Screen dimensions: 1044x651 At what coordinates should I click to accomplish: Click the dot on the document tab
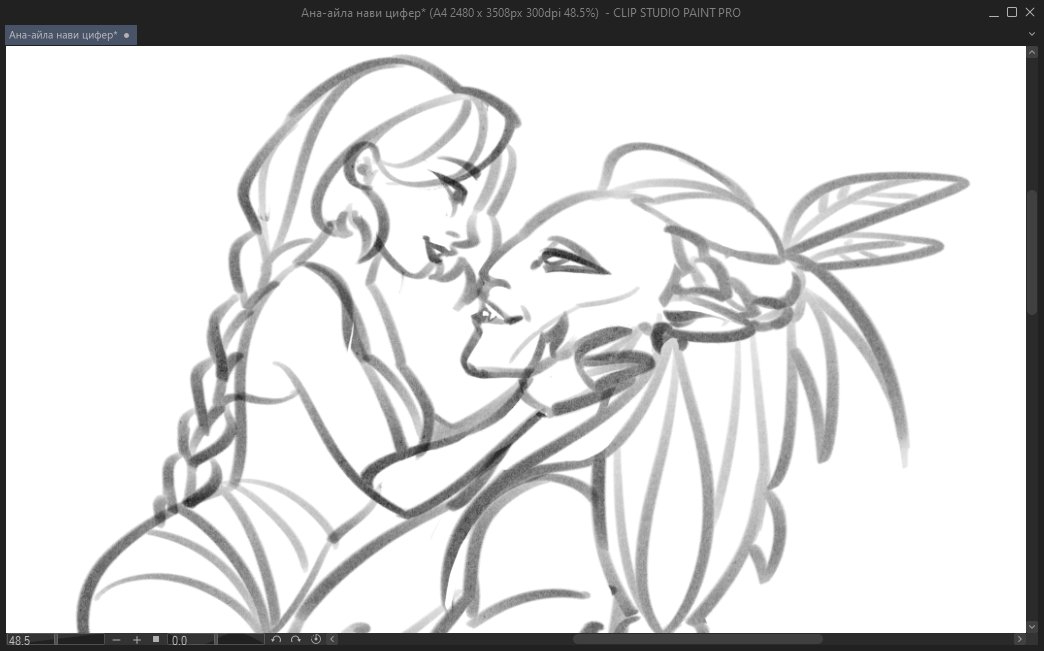pyautogui.click(x=127, y=35)
